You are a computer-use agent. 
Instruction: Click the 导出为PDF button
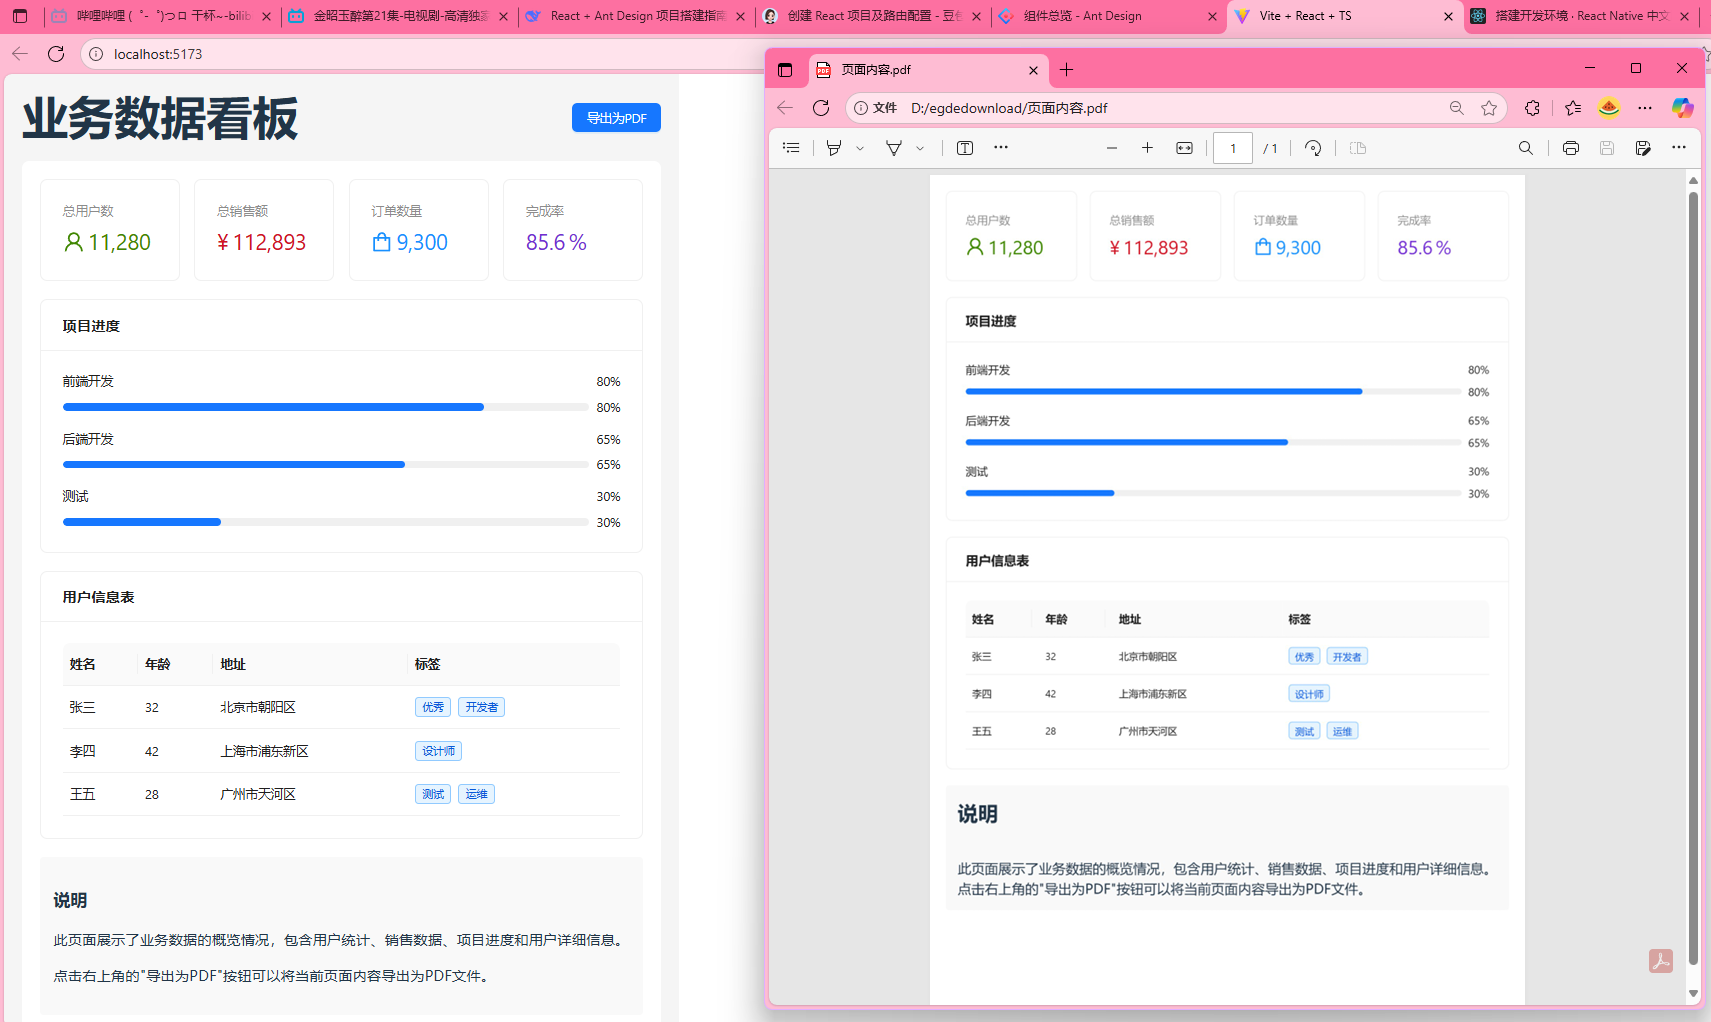[616, 117]
